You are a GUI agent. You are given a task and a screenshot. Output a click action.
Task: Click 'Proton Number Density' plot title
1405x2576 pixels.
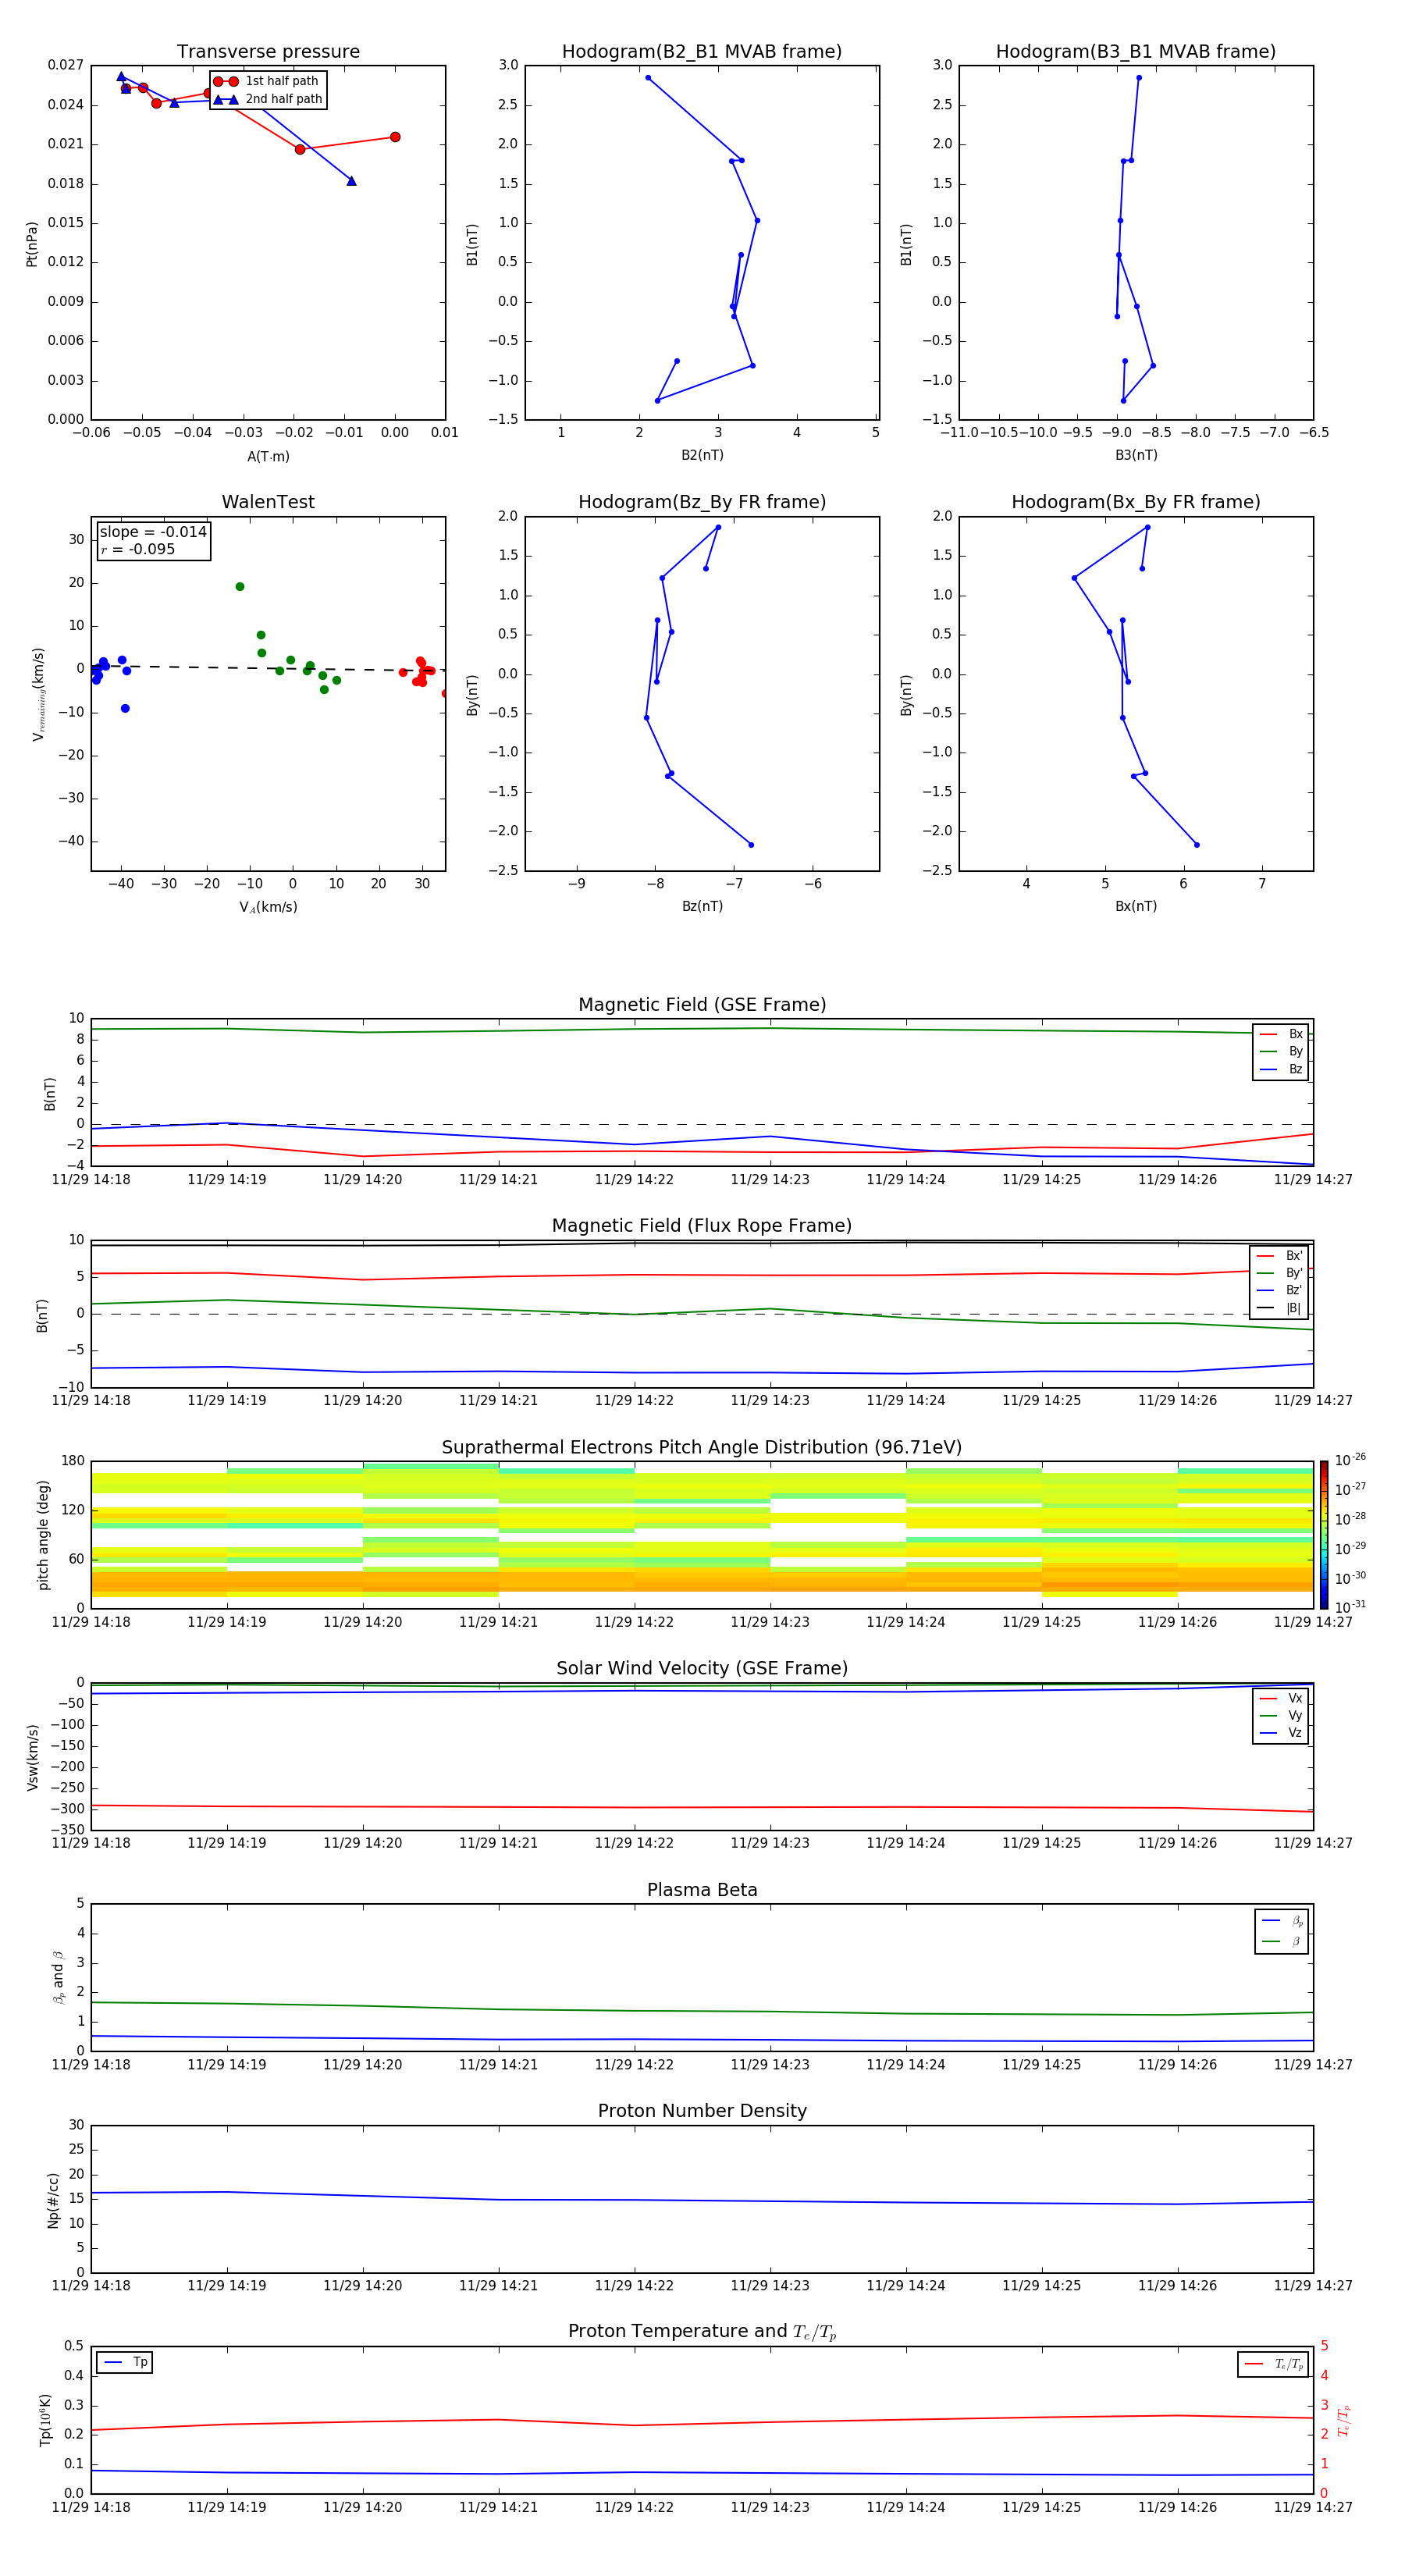click(702, 2111)
